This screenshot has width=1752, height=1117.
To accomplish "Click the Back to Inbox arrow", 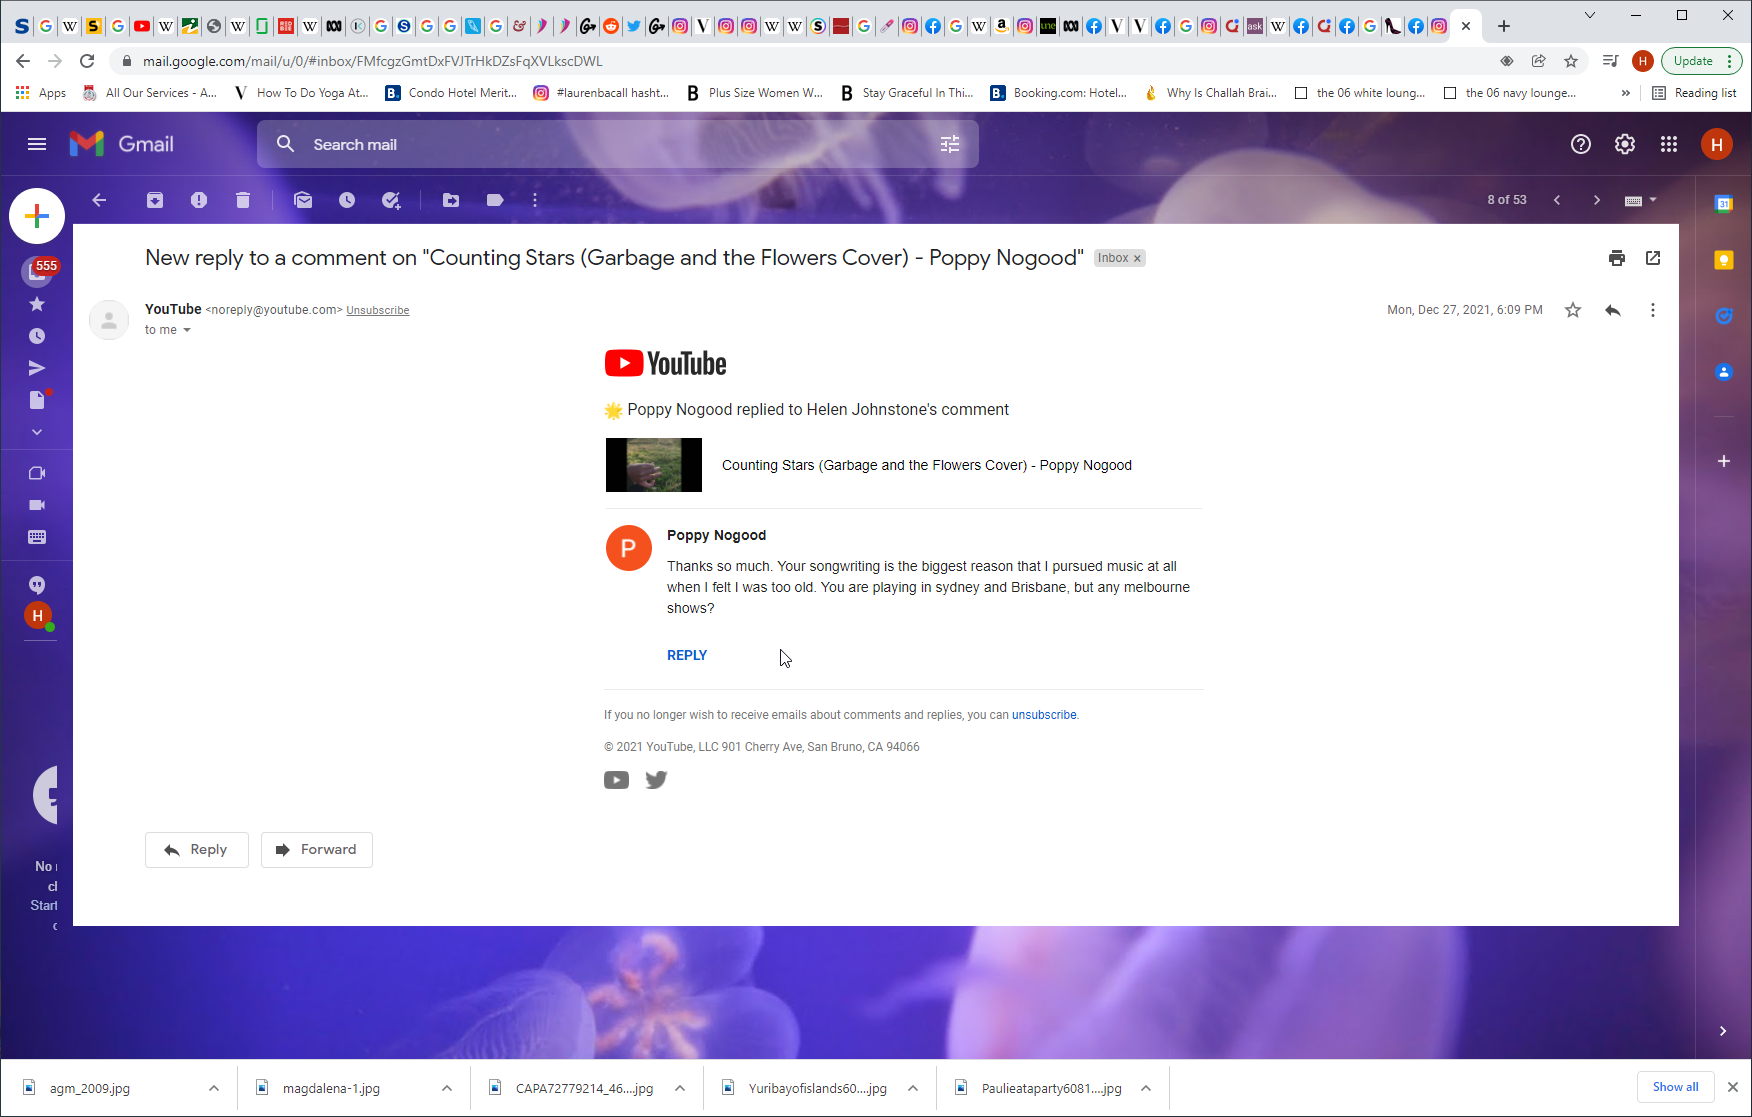I will 99,200.
